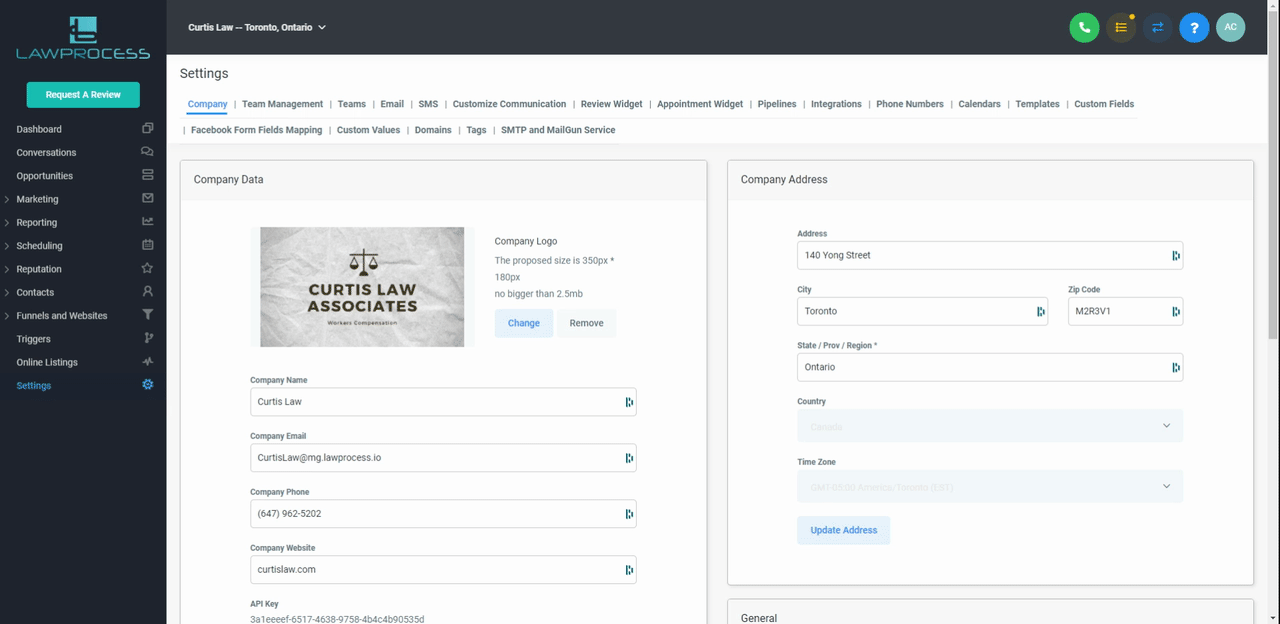Click the blue switch arrows icon
1280x624 pixels.
tap(1157, 28)
